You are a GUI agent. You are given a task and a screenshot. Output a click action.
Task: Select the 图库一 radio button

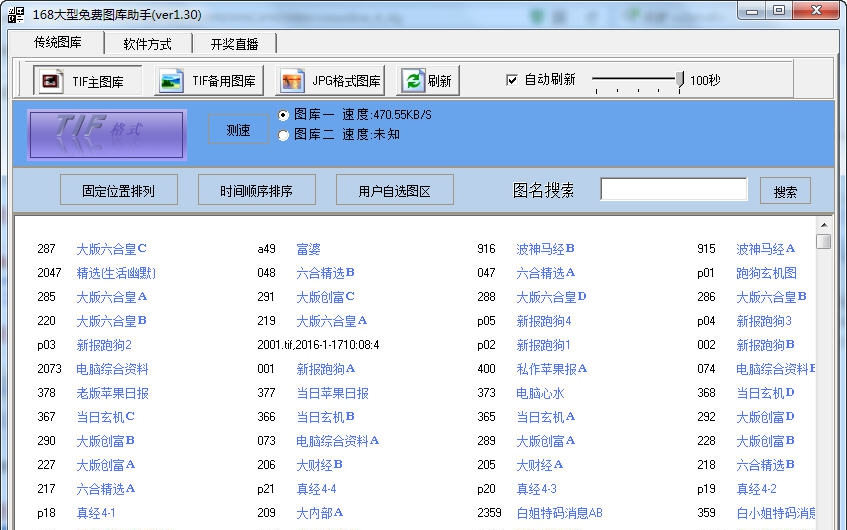283,115
